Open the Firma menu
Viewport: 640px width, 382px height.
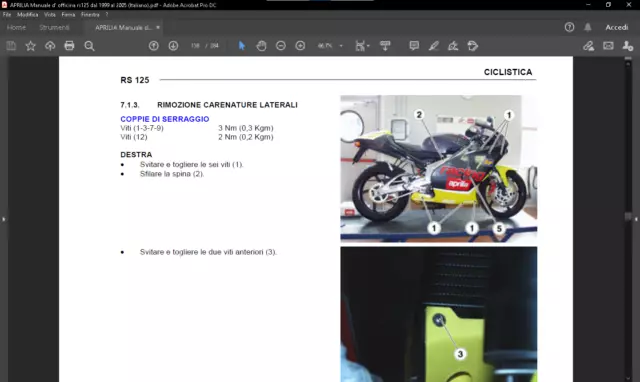click(x=68, y=14)
